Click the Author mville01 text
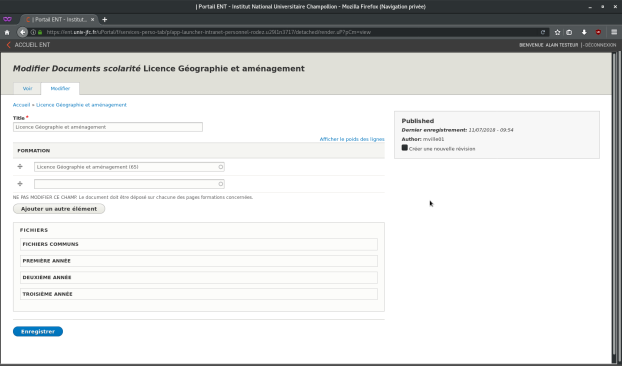 tap(423, 139)
